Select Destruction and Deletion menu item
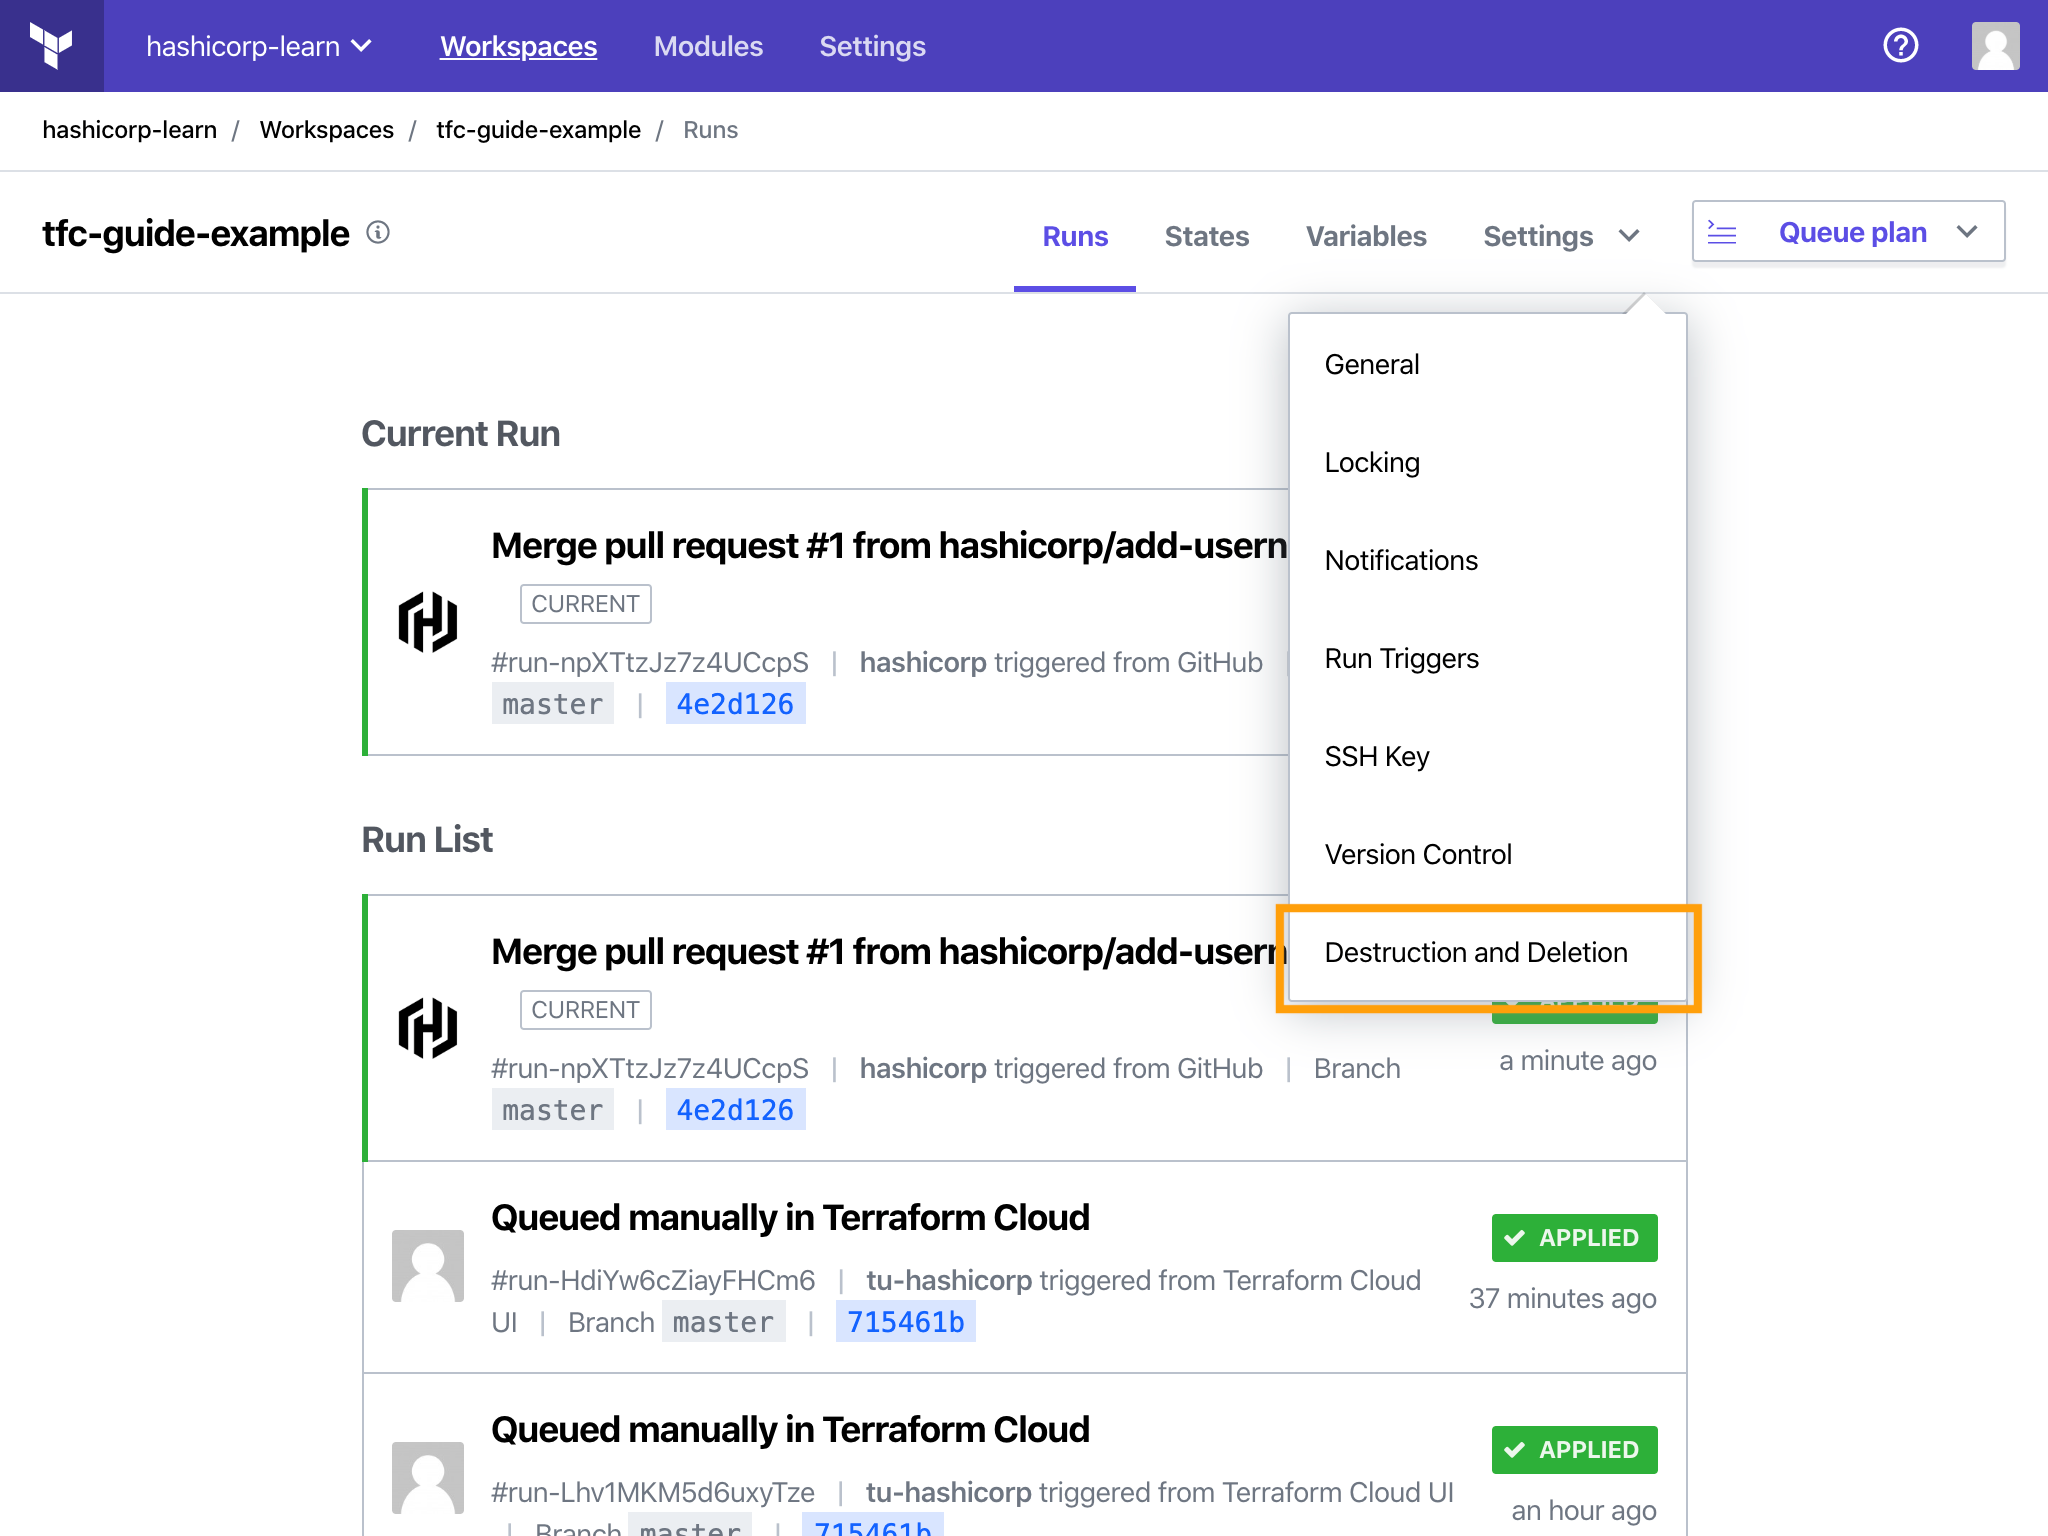Viewport: 2048px width, 1536px height. tap(1476, 952)
